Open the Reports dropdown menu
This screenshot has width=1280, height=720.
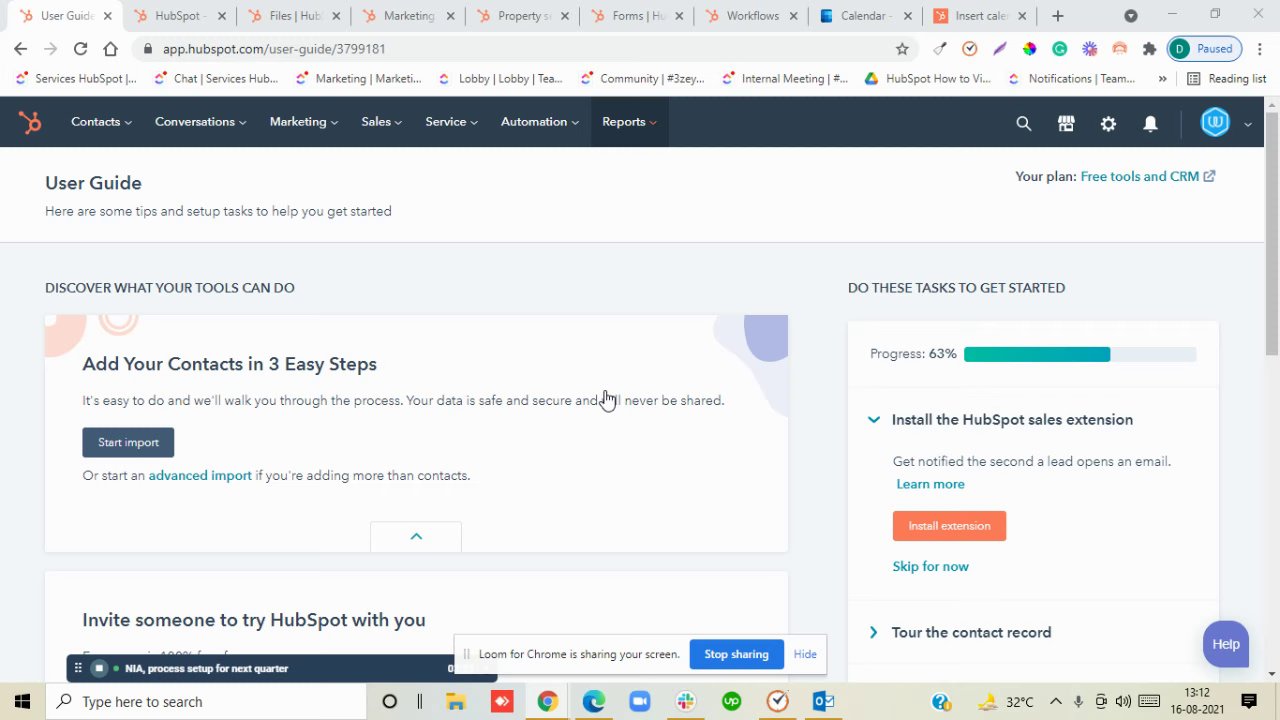(629, 122)
